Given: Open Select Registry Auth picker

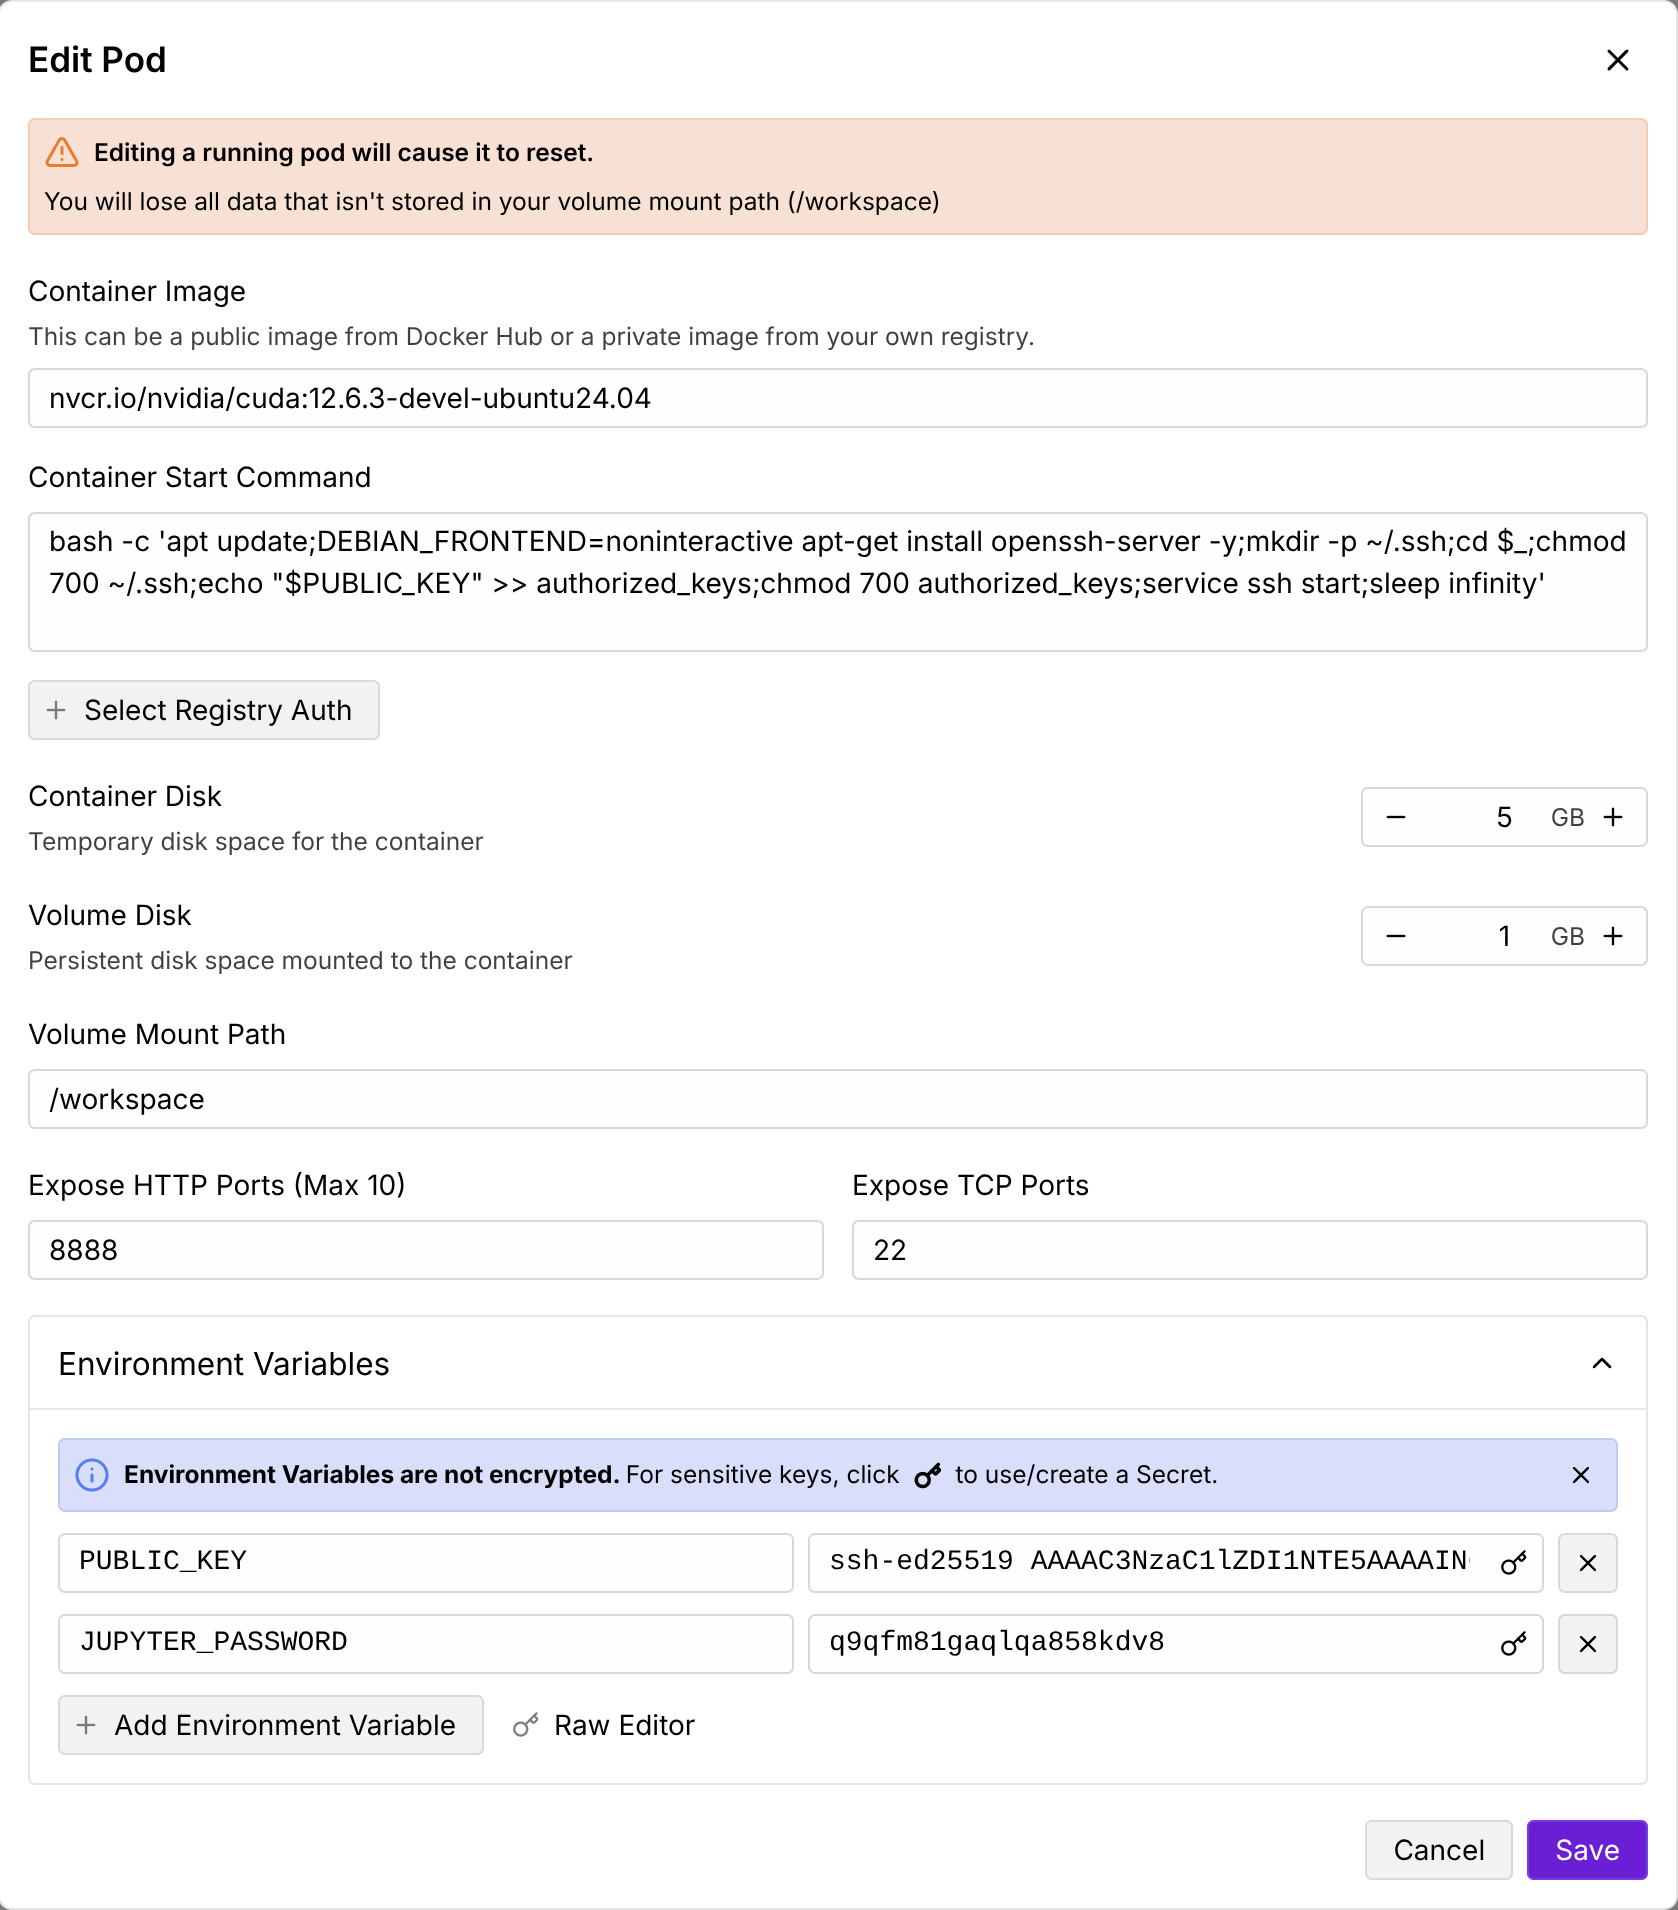Looking at the screenshot, I should pyautogui.click(x=204, y=710).
